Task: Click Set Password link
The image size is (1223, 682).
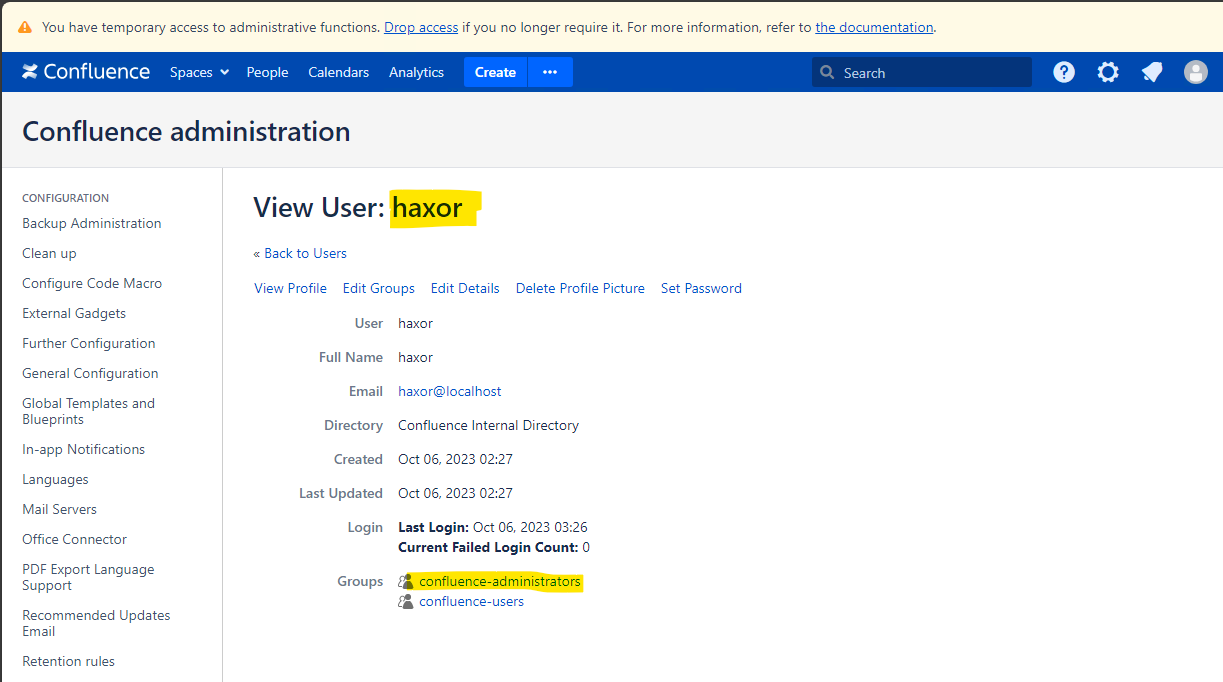Action: point(701,288)
